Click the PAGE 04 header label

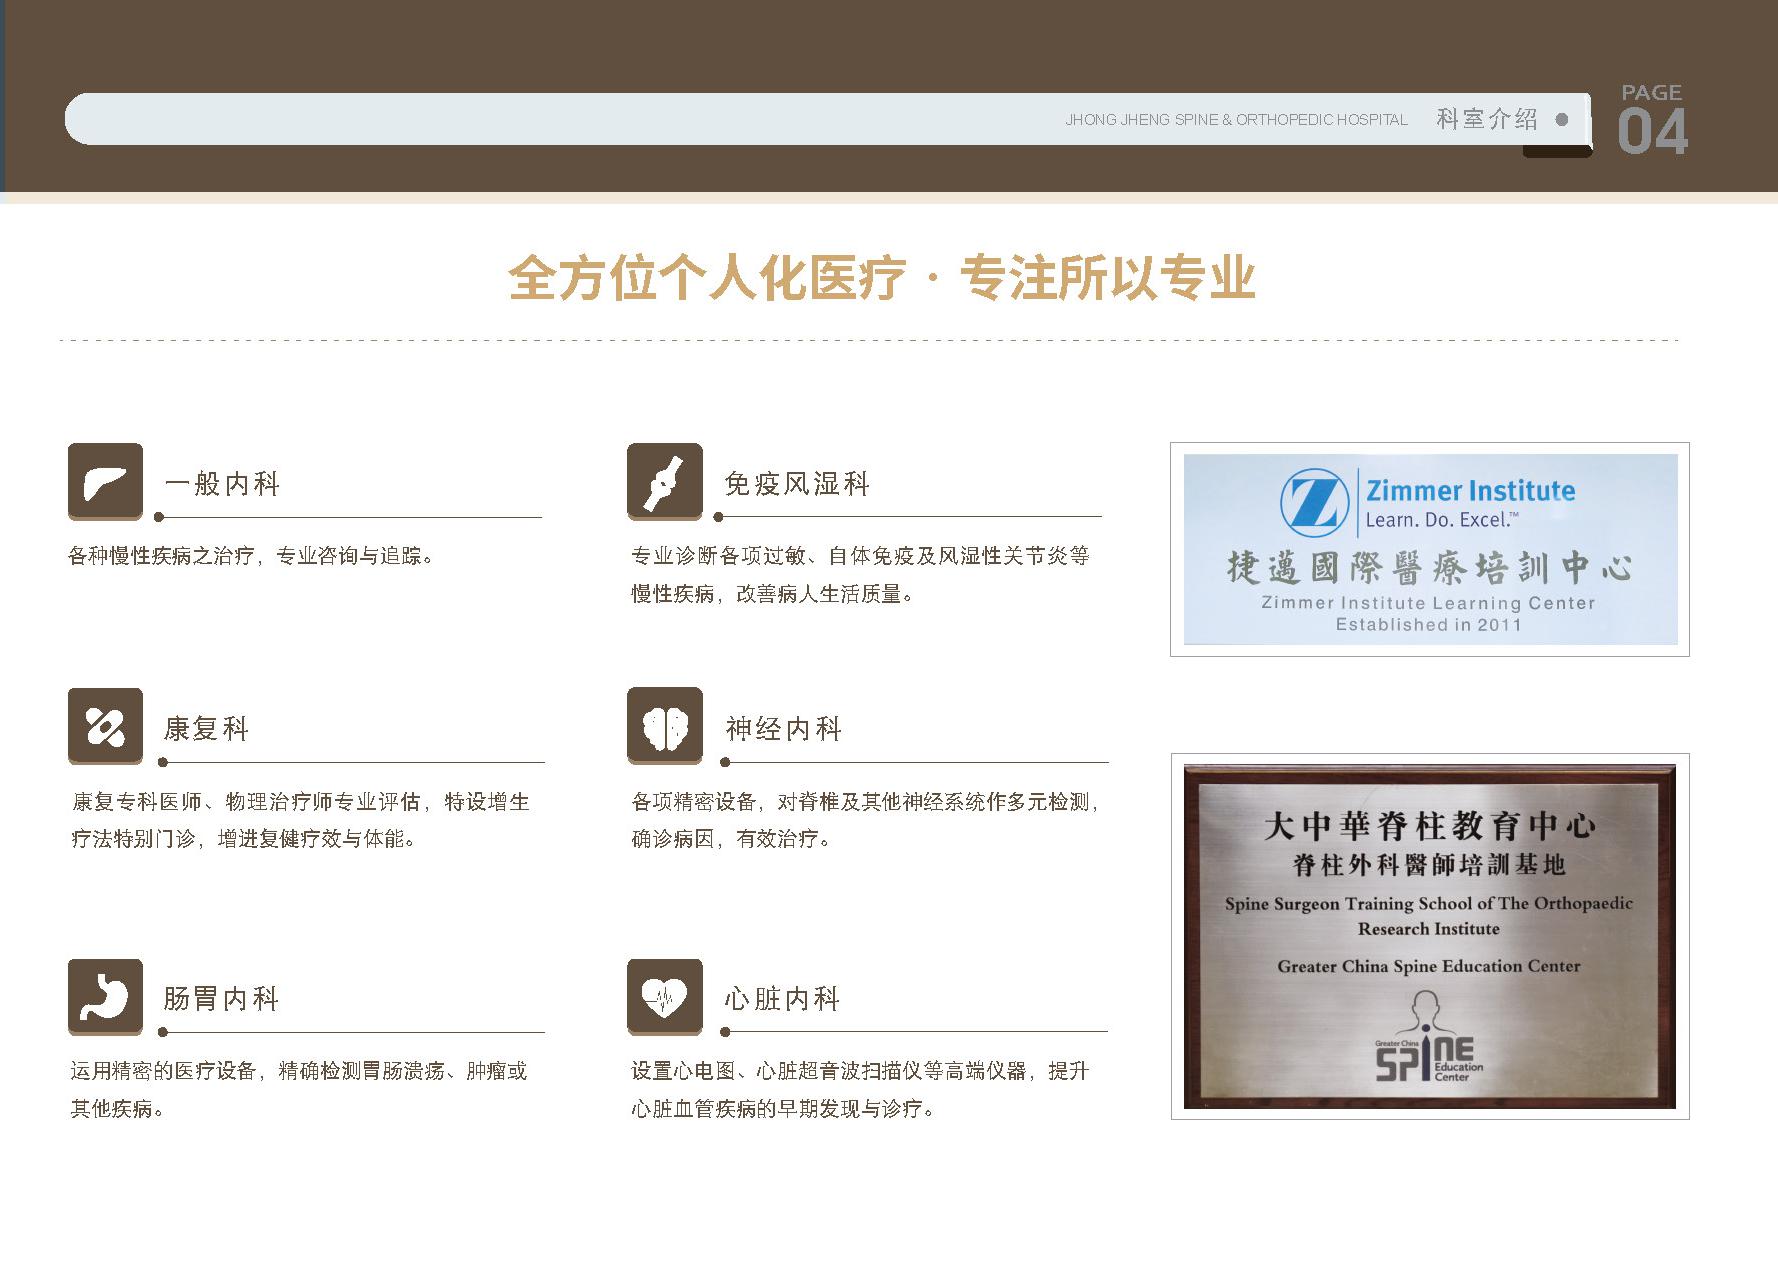(1651, 115)
